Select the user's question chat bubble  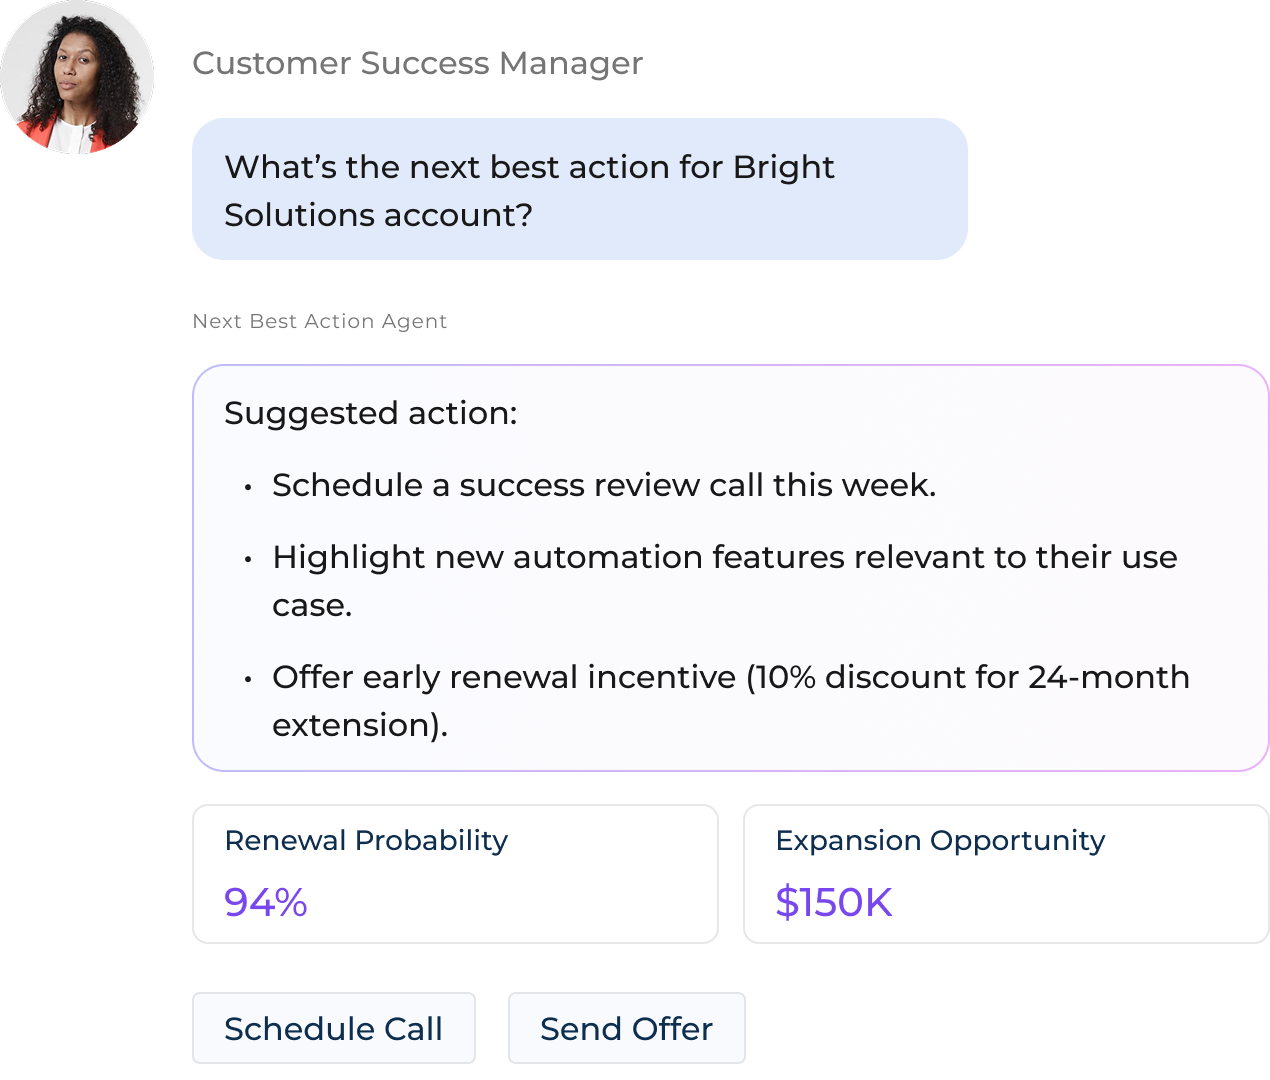click(x=579, y=189)
